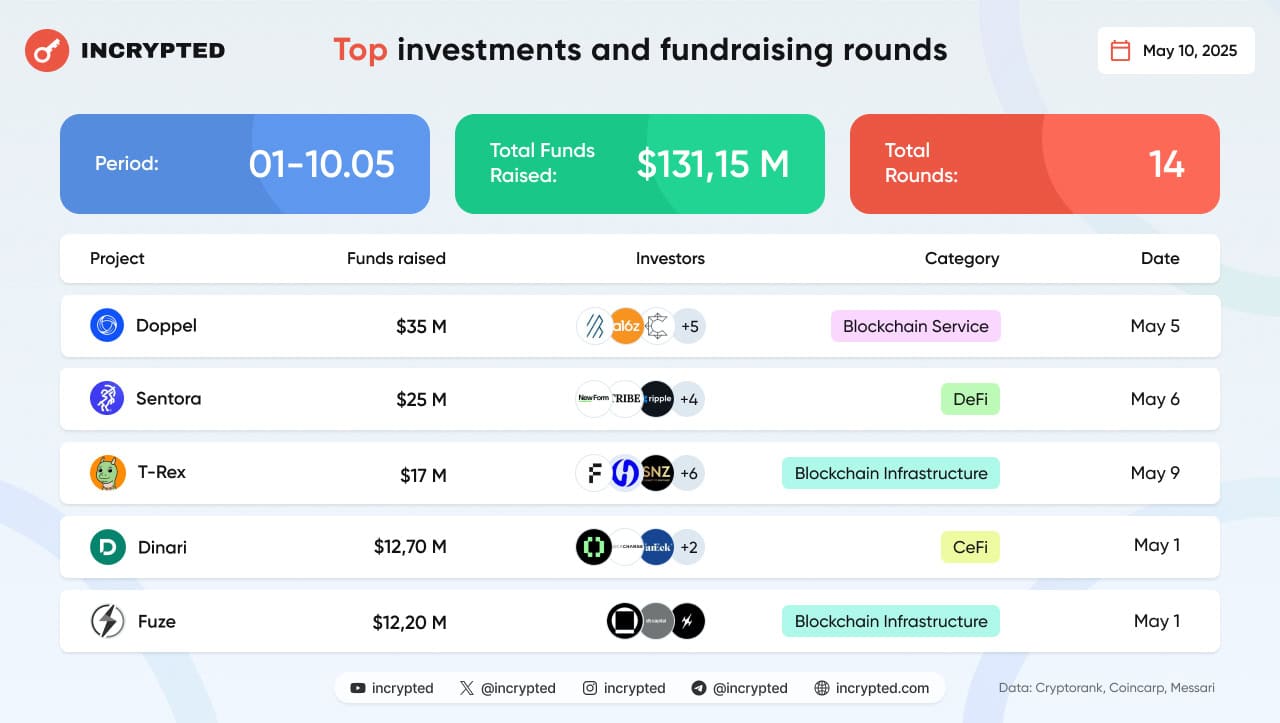Open the YouTube incrypted link
The height and width of the screenshot is (723, 1280).
point(392,688)
